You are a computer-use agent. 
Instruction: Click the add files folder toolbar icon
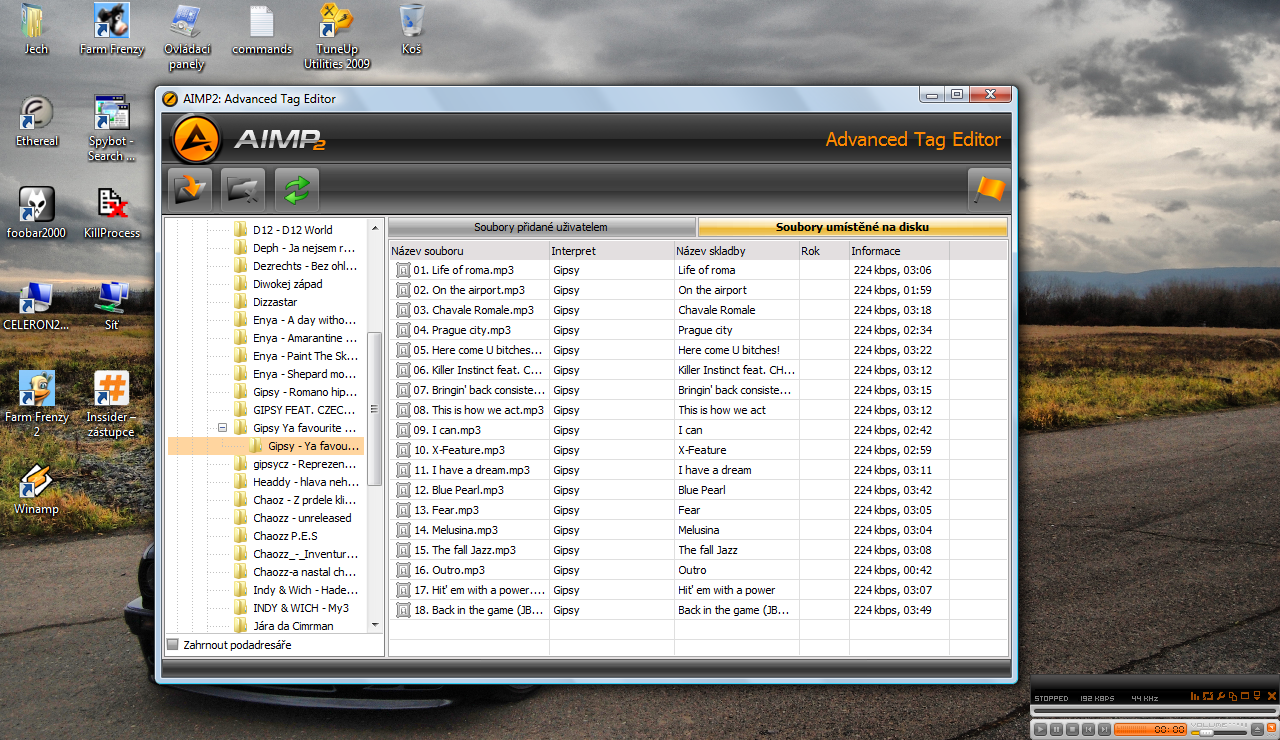tap(190, 188)
